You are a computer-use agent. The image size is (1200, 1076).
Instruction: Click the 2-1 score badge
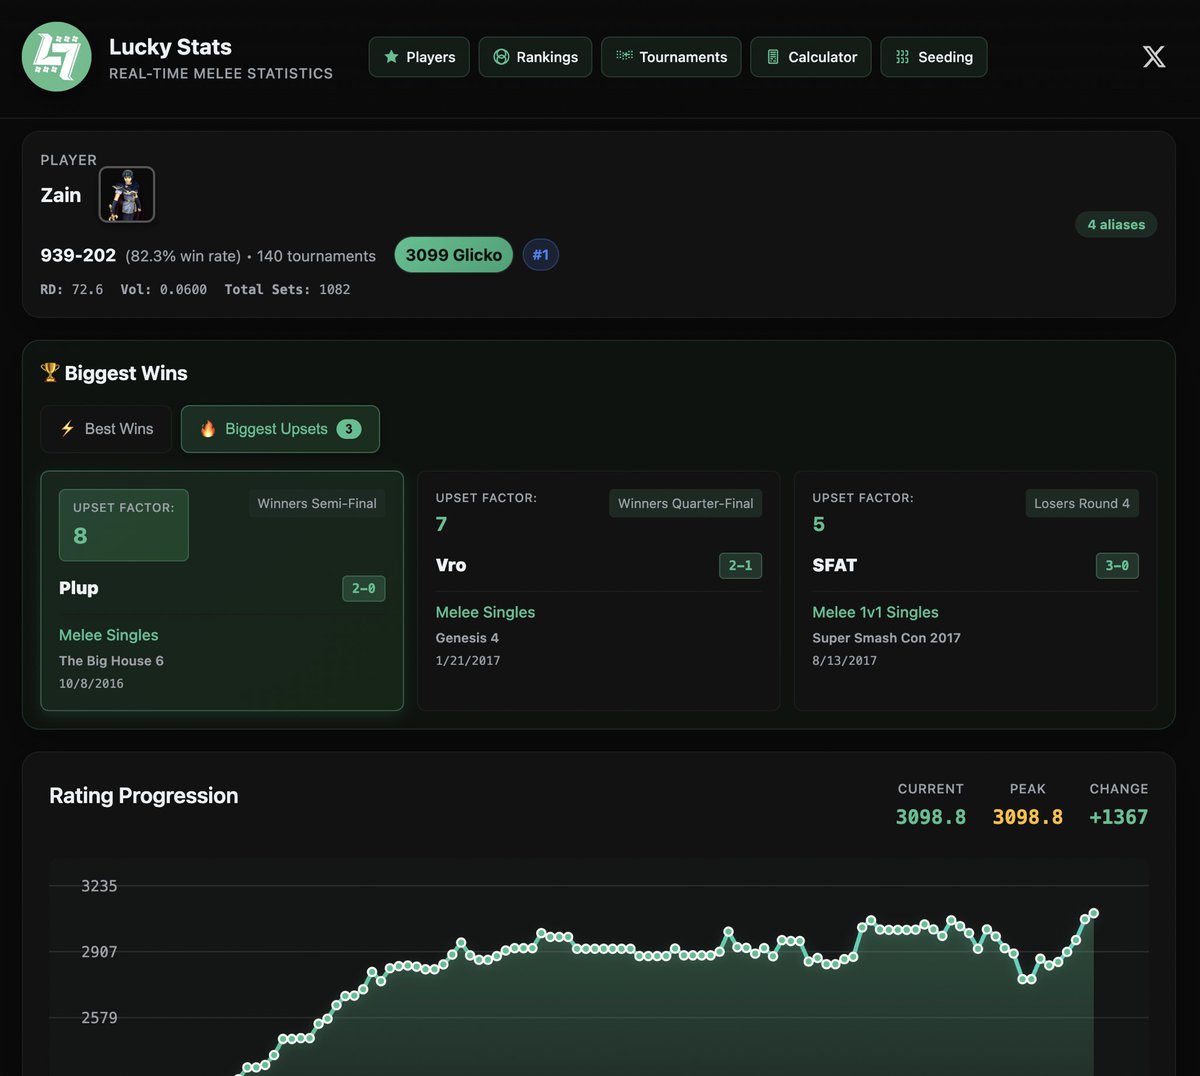pyautogui.click(x=741, y=565)
